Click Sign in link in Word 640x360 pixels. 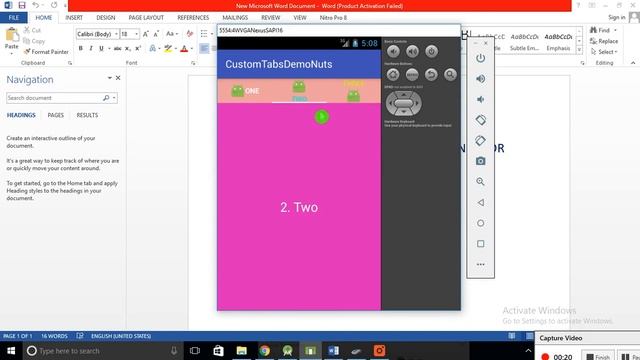click(616, 17)
